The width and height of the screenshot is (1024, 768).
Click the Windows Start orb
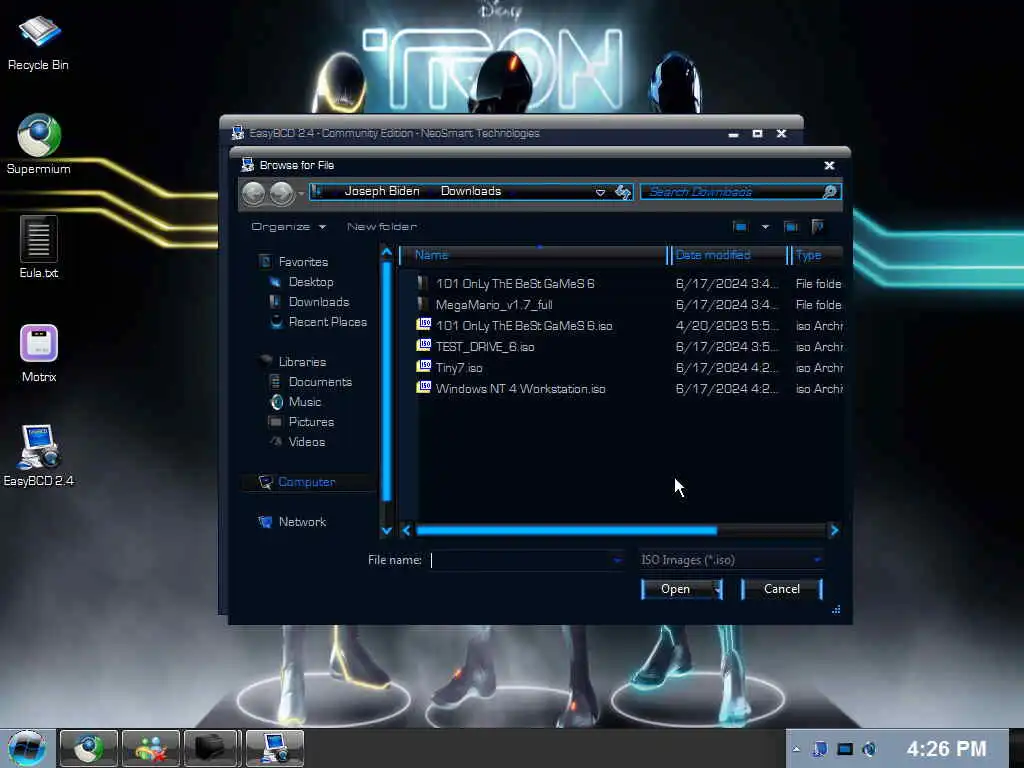26,748
